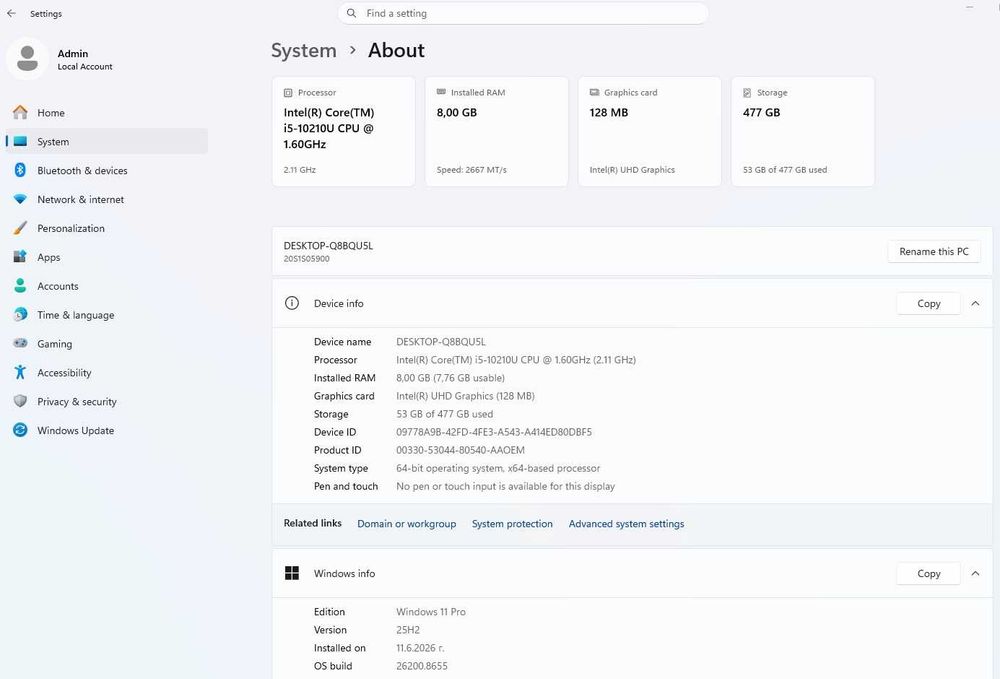Open Time & language settings
Viewport: 1000px width, 679px height.
tap(107, 314)
